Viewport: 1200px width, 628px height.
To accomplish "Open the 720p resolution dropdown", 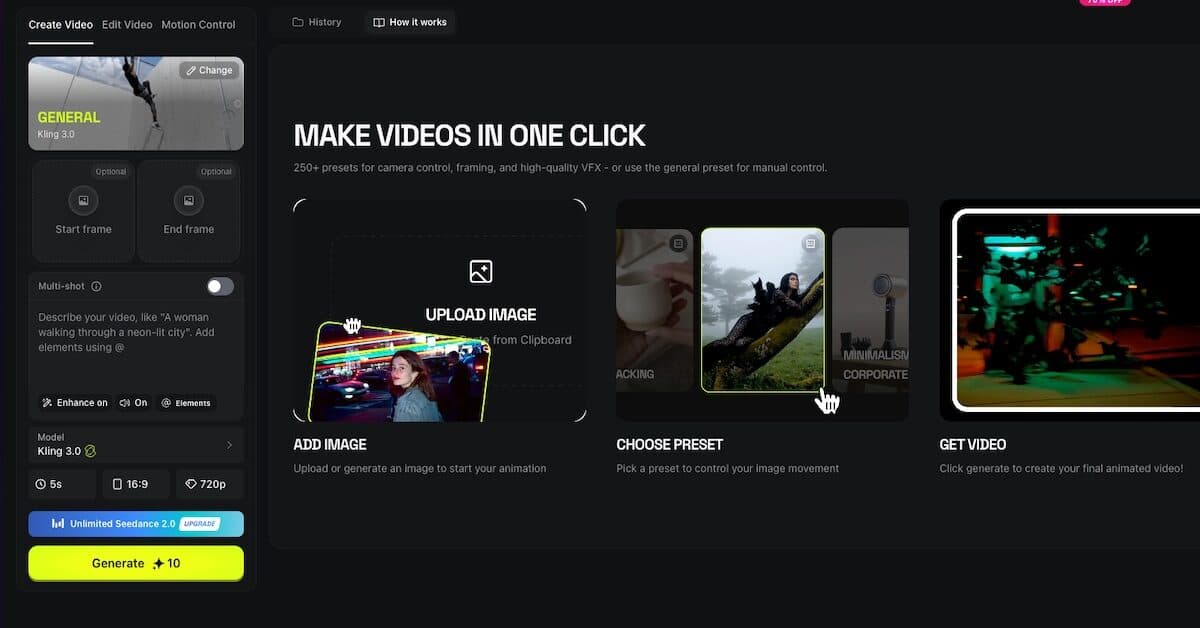I will (209, 484).
